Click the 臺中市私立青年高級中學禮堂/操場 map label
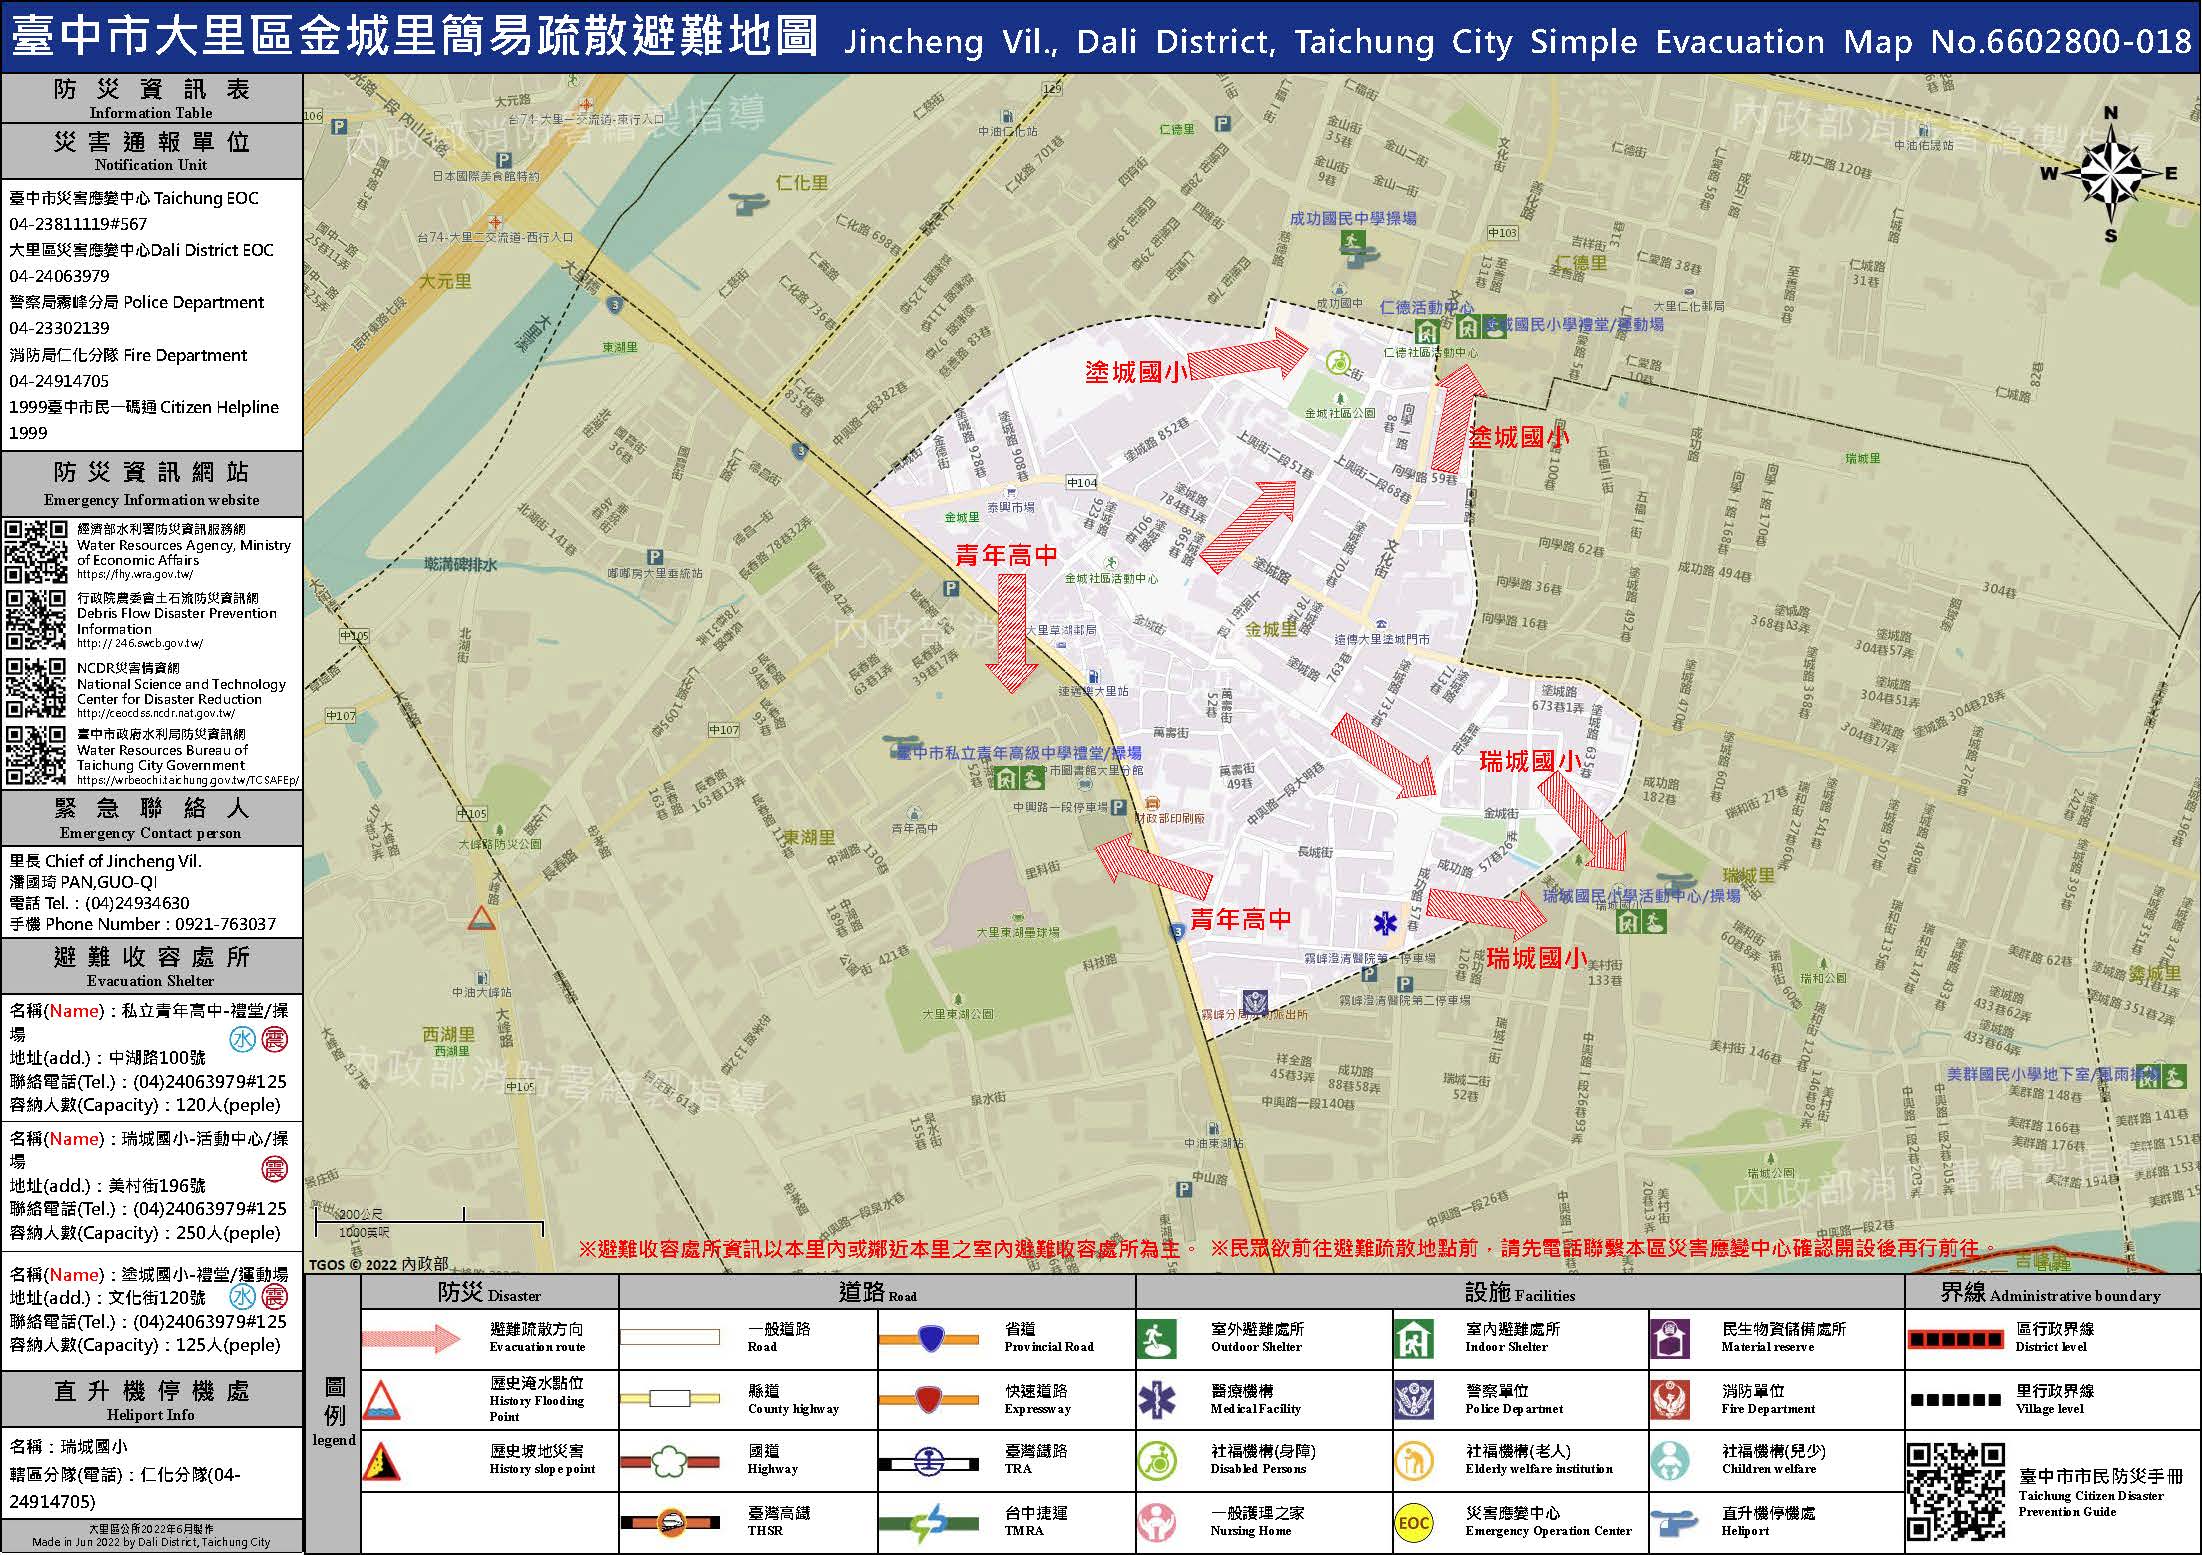The image size is (2202, 1555). click(1018, 753)
